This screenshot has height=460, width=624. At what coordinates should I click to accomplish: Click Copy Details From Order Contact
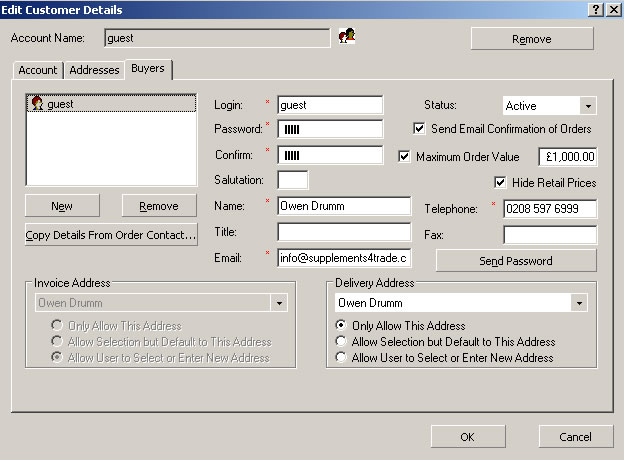coord(111,236)
